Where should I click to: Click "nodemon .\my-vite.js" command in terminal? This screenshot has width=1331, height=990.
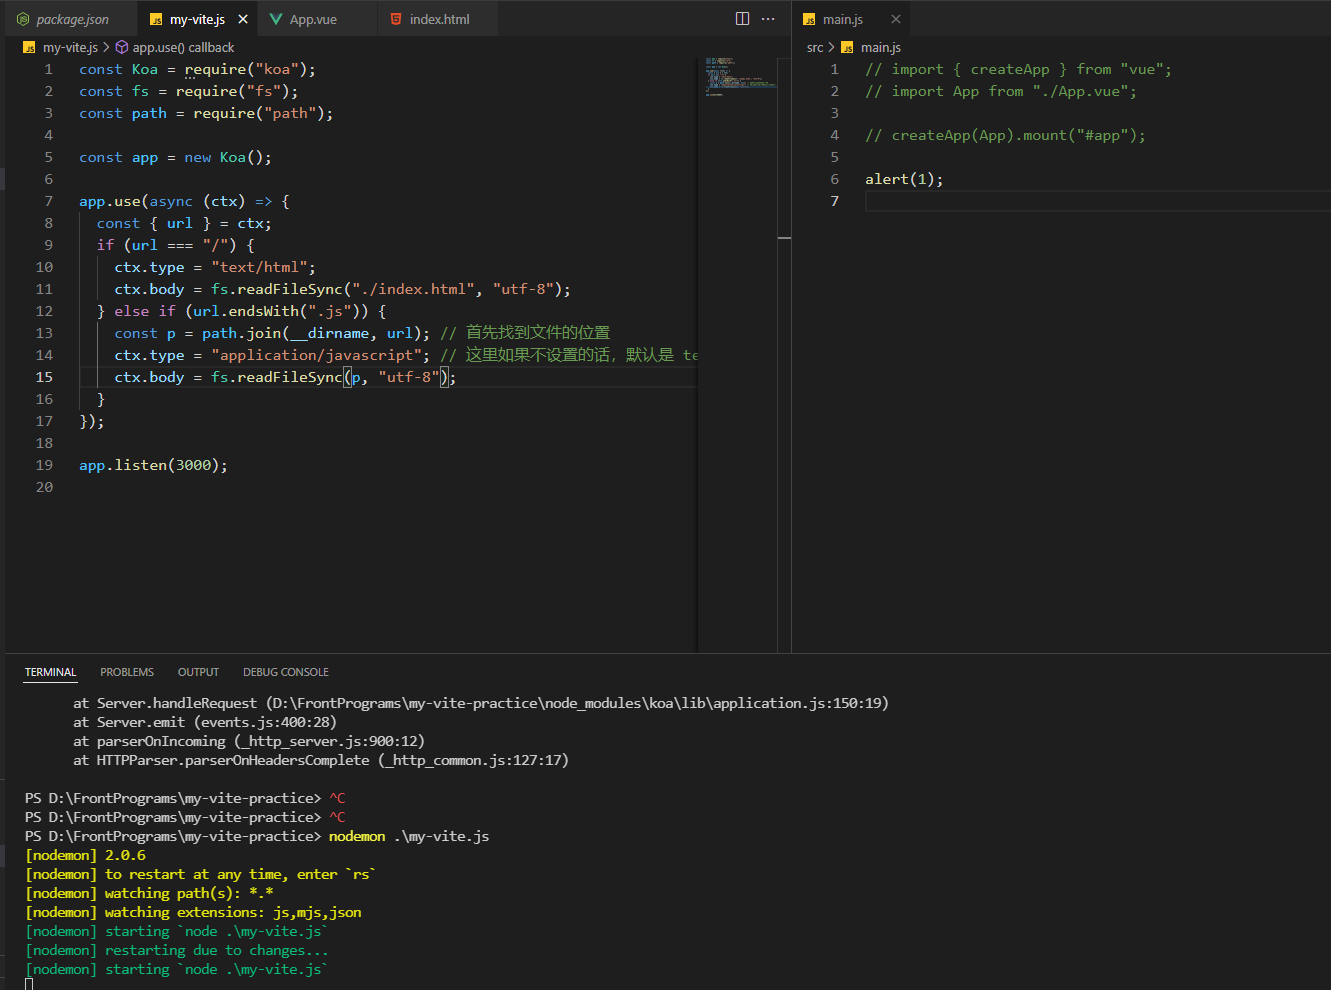click(409, 836)
